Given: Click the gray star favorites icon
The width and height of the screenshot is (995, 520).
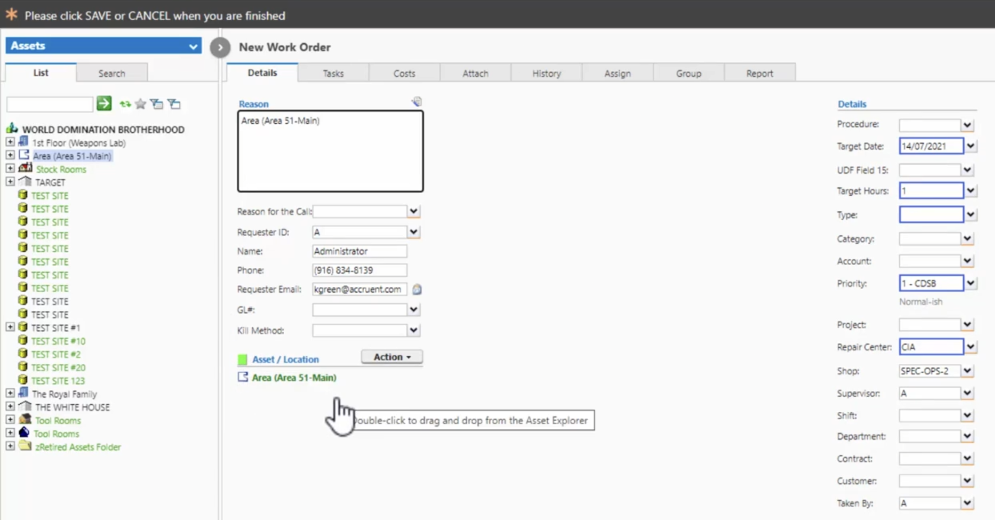Looking at the screenshot, I should click(x=141, y=104).
